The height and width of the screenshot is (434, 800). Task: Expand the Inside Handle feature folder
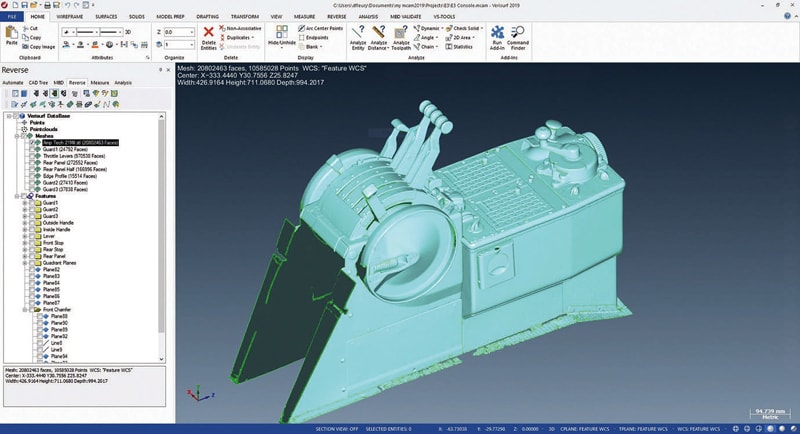pyautogui.click(x=24, y=229)
